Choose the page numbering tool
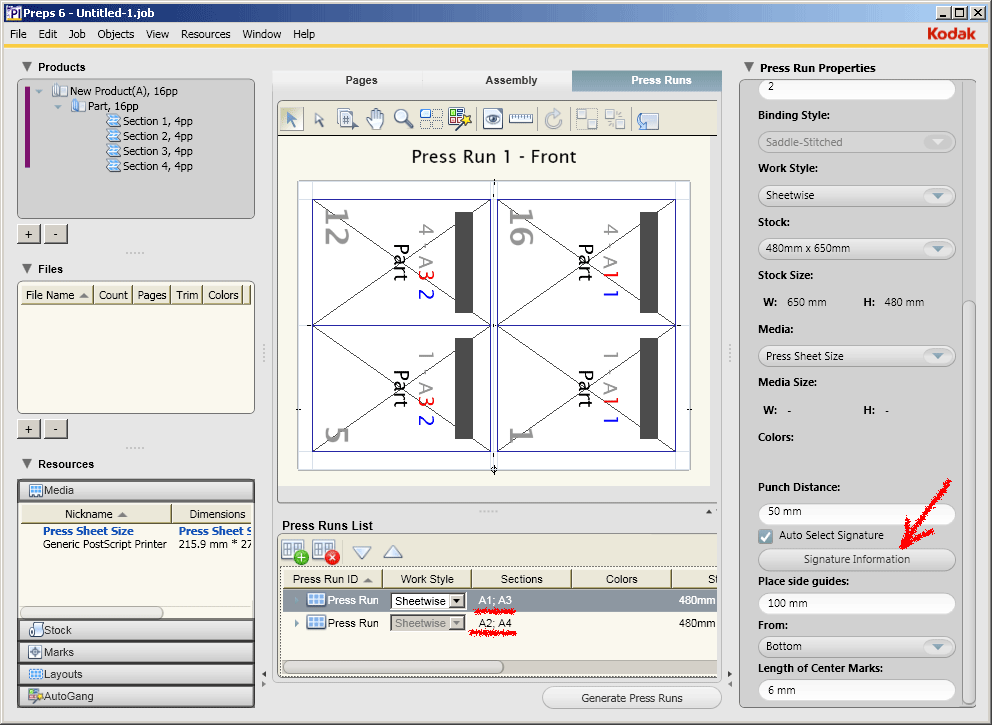Screen dimensions: 992x725 point(347,119)
